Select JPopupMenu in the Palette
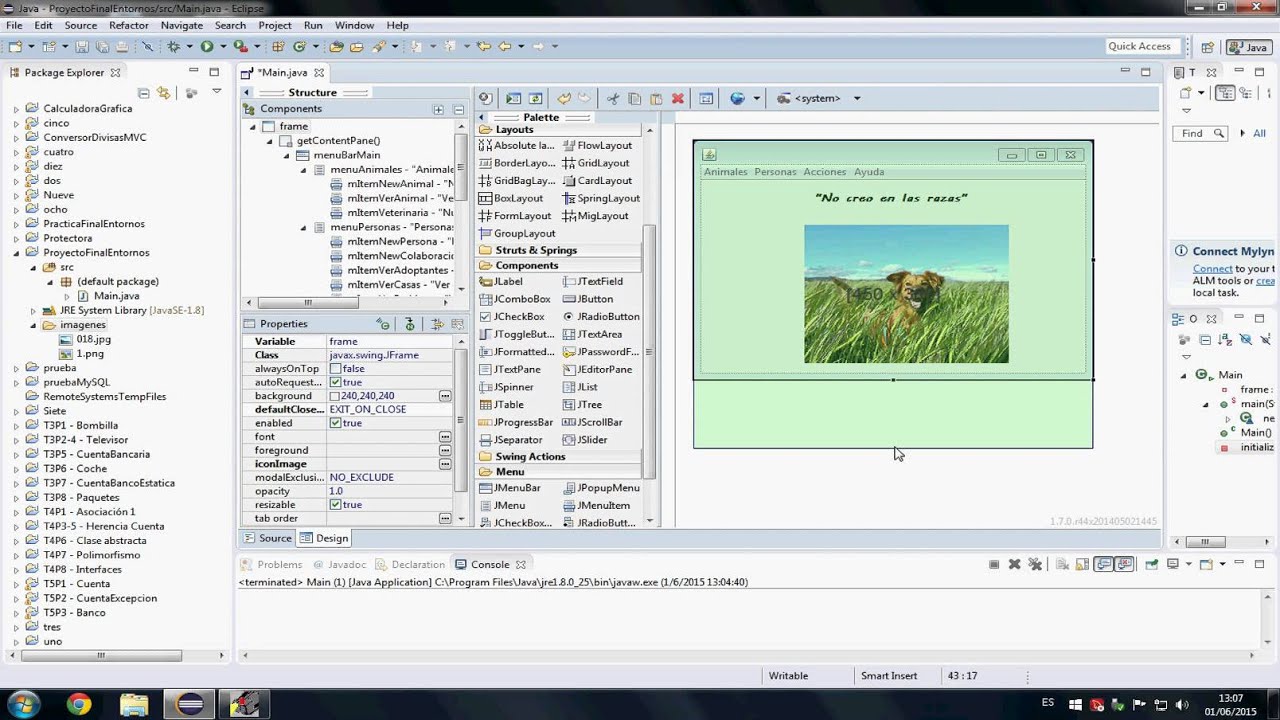 tap(601, 488)
